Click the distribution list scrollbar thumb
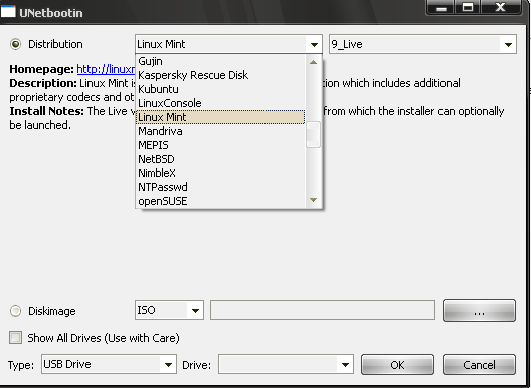The image size is (531, 388). (x=314, y=134)
